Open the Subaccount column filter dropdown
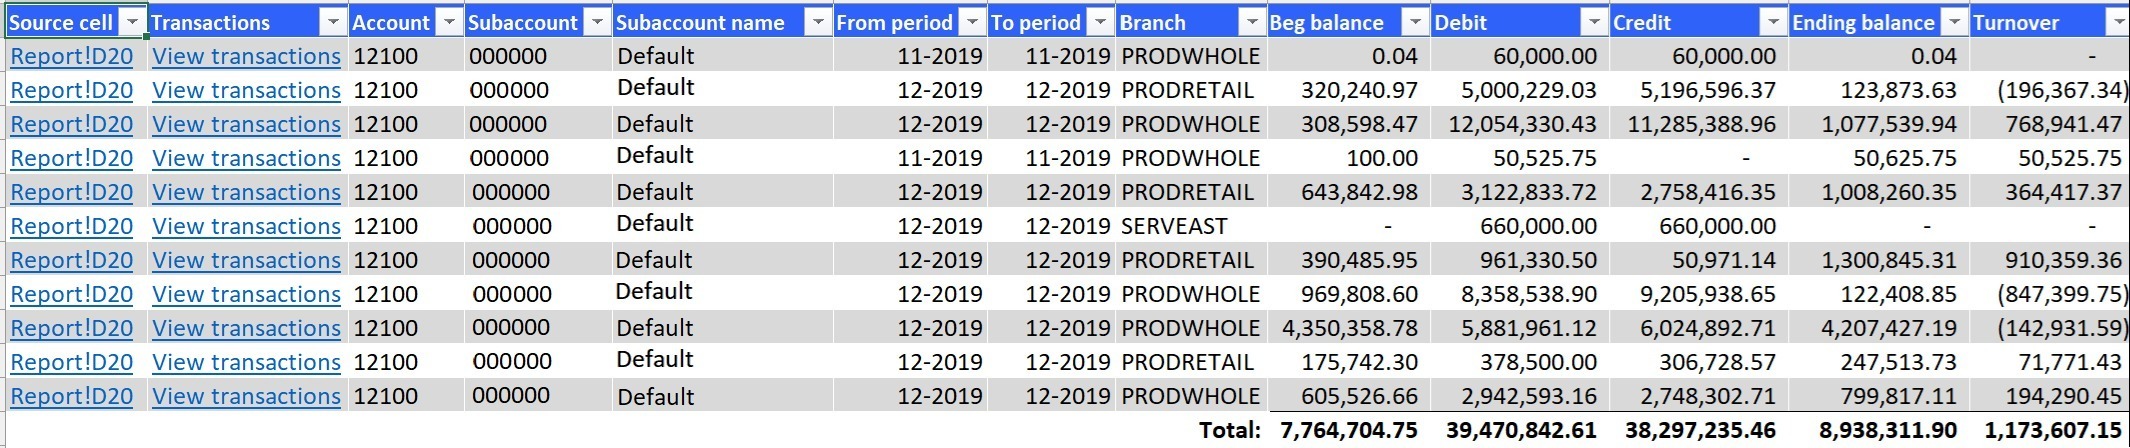This screenshot has height=448, width=2130. pos(597,22)
